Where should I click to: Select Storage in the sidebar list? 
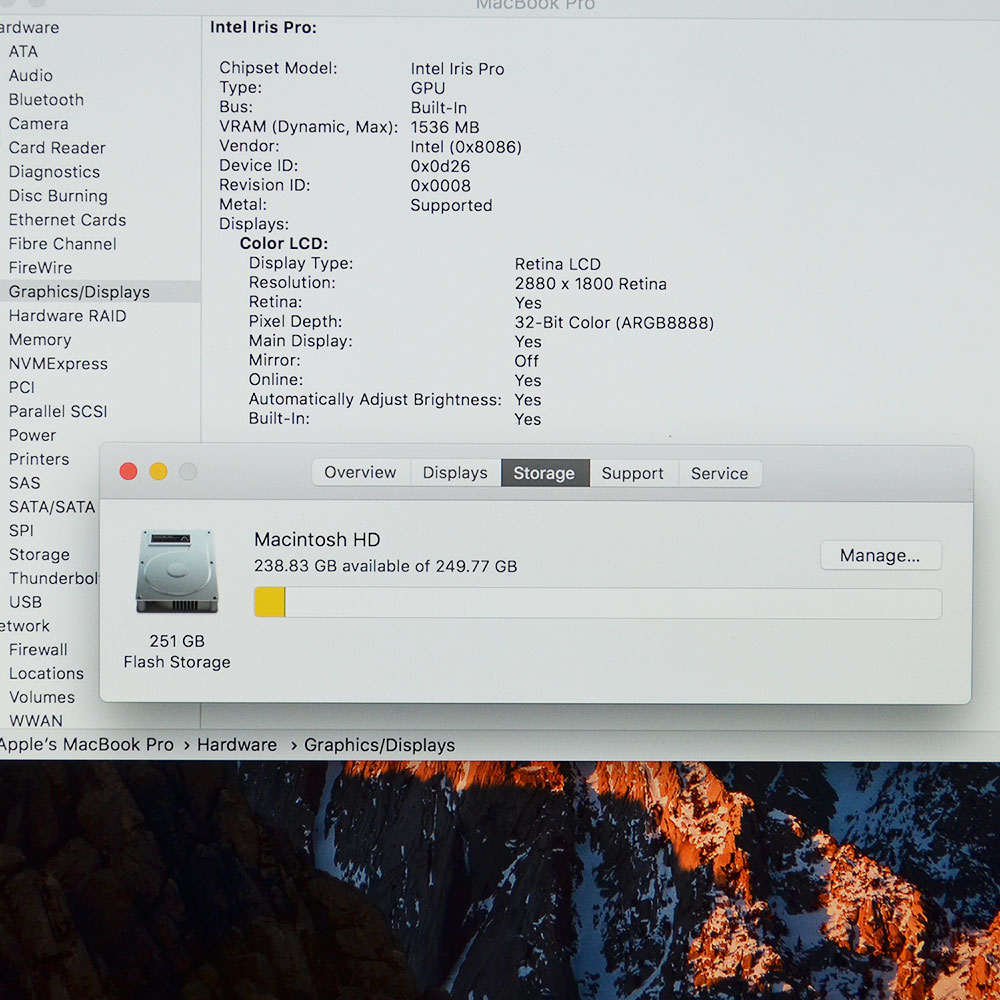point(39,555)
